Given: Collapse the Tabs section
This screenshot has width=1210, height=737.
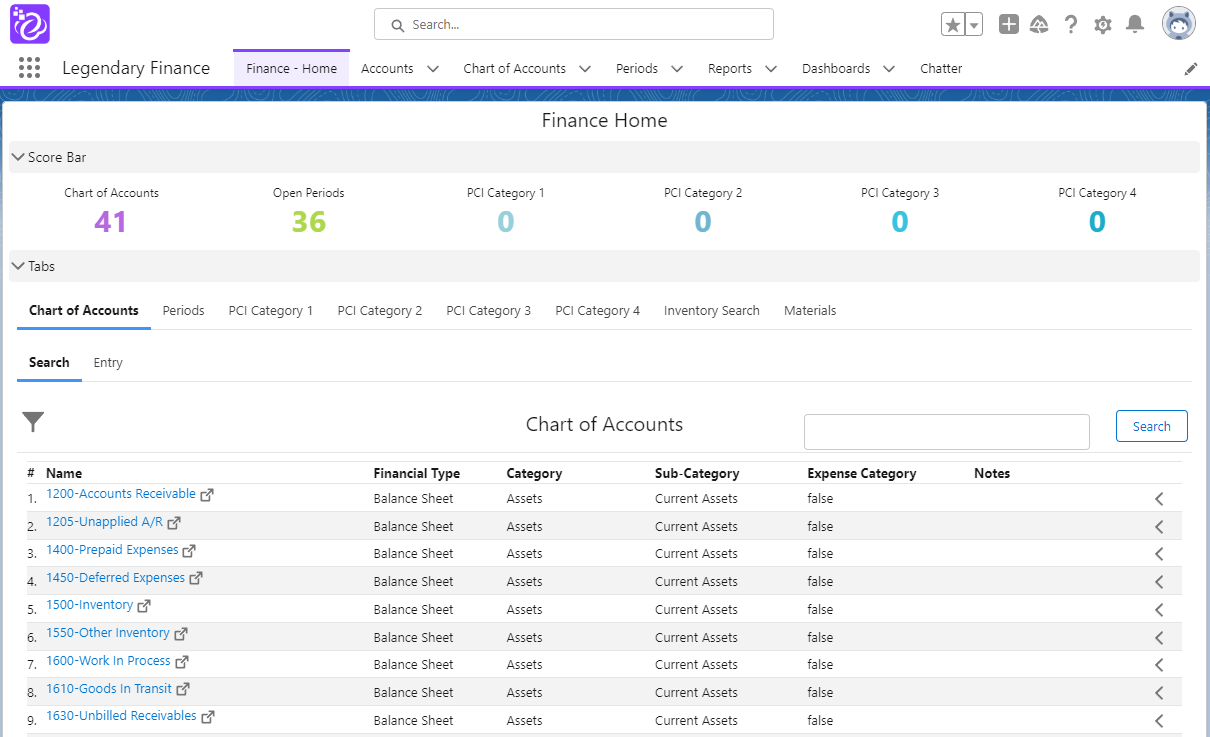Looking at the screenshot, I should tap(19, 266).
